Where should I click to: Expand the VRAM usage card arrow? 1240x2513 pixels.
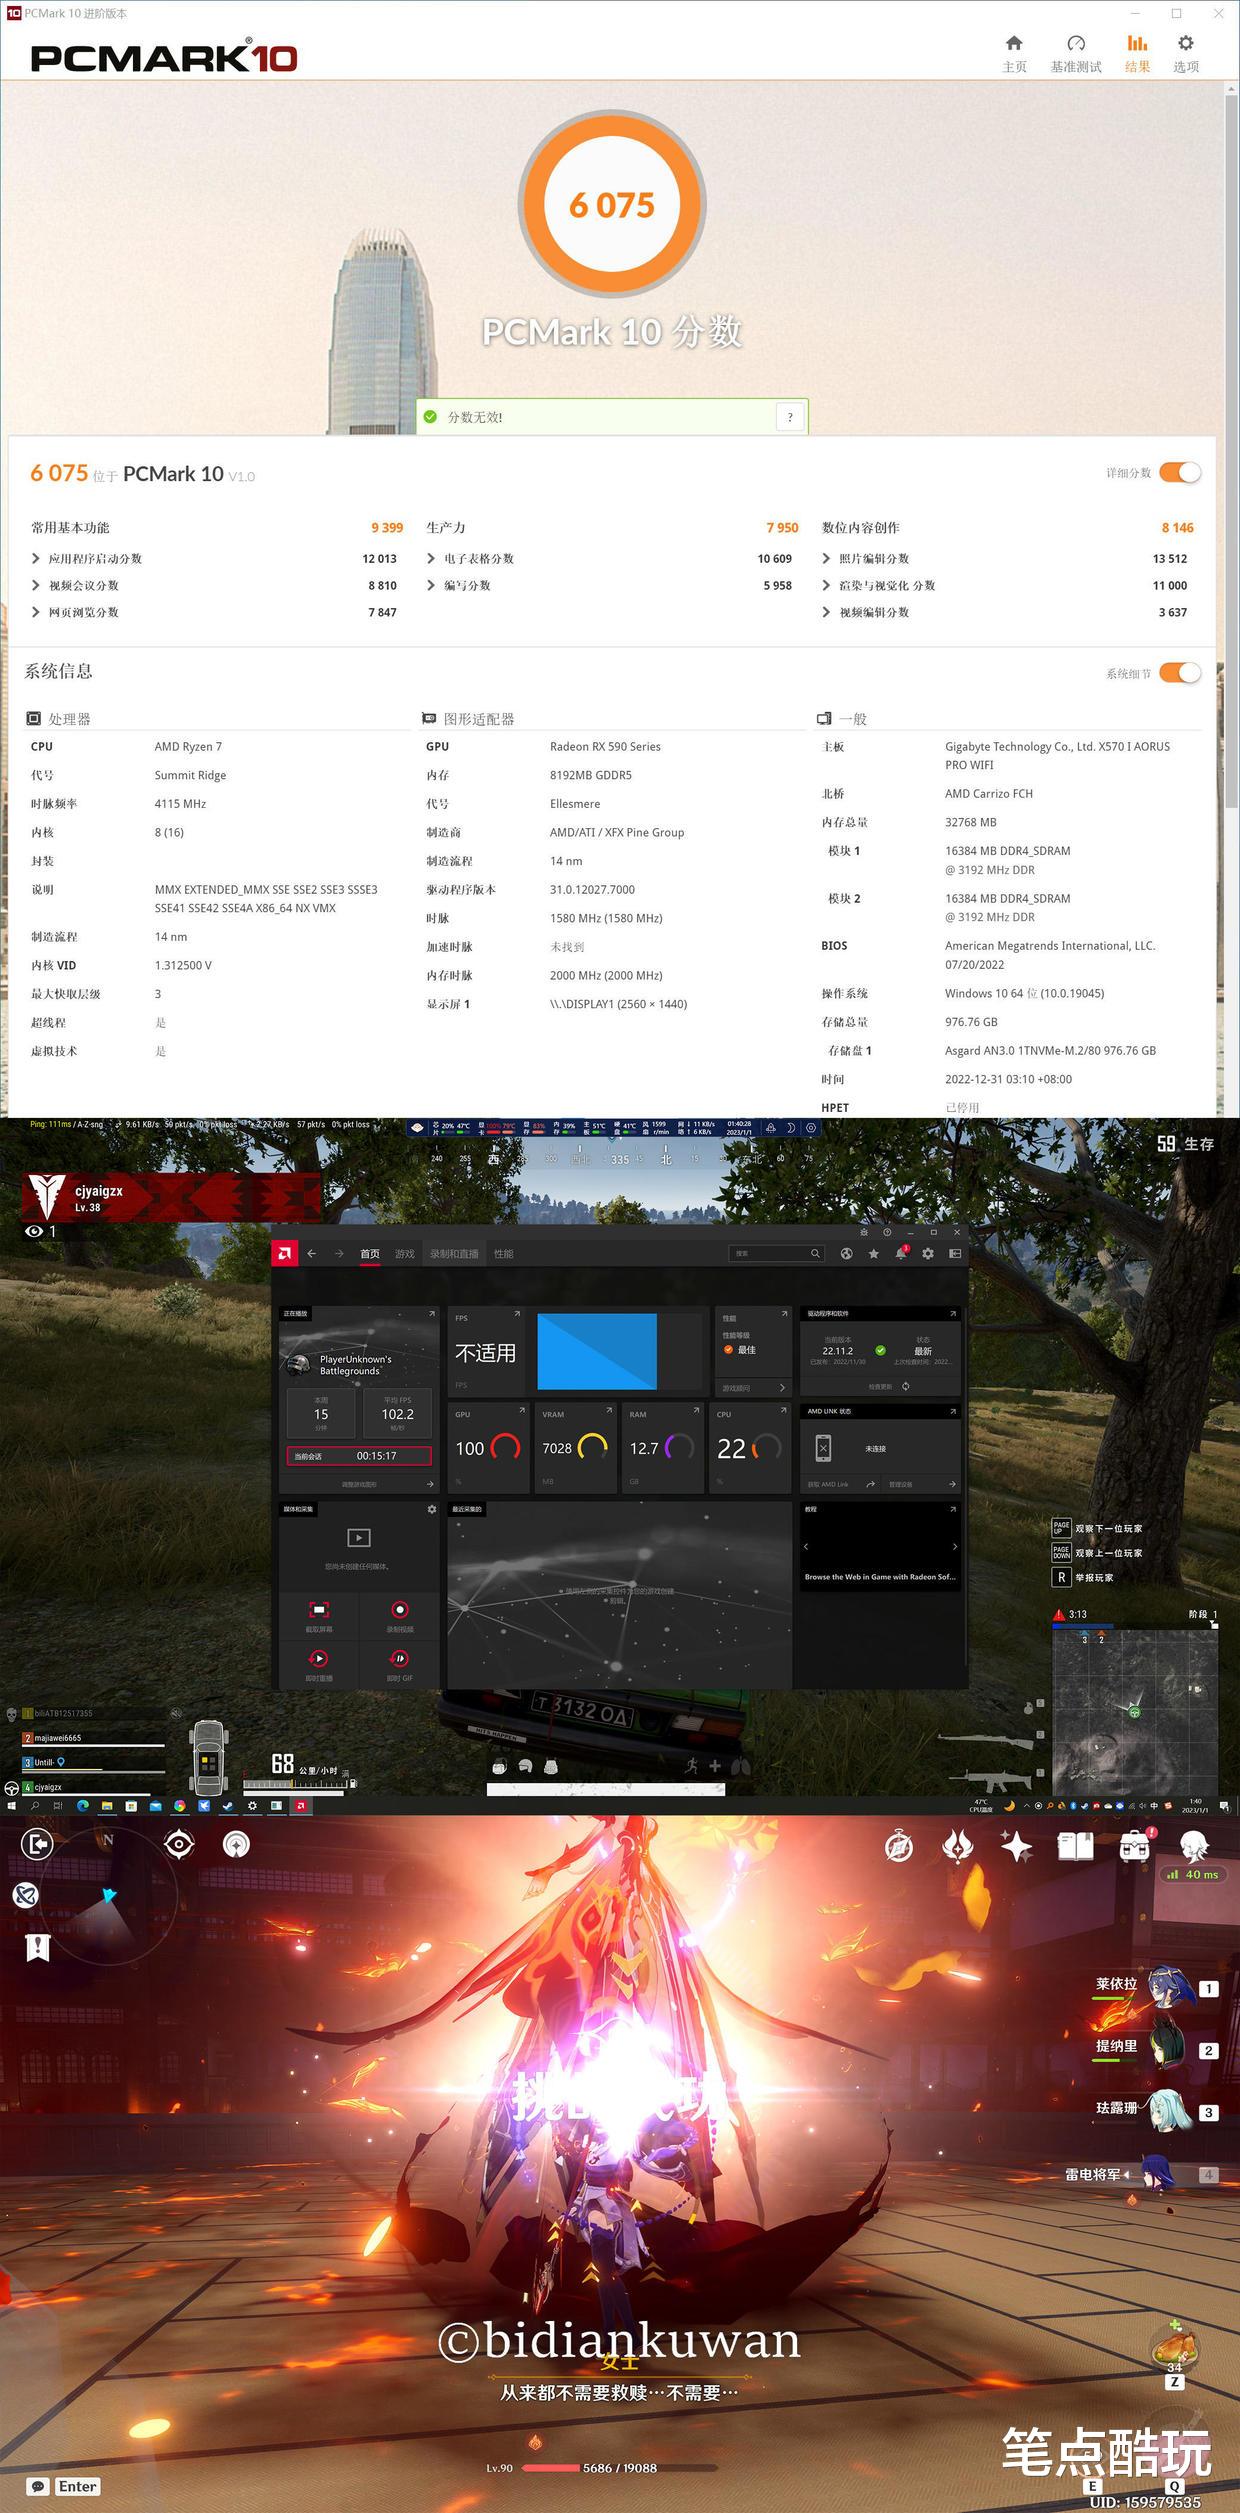[609, 1410]
